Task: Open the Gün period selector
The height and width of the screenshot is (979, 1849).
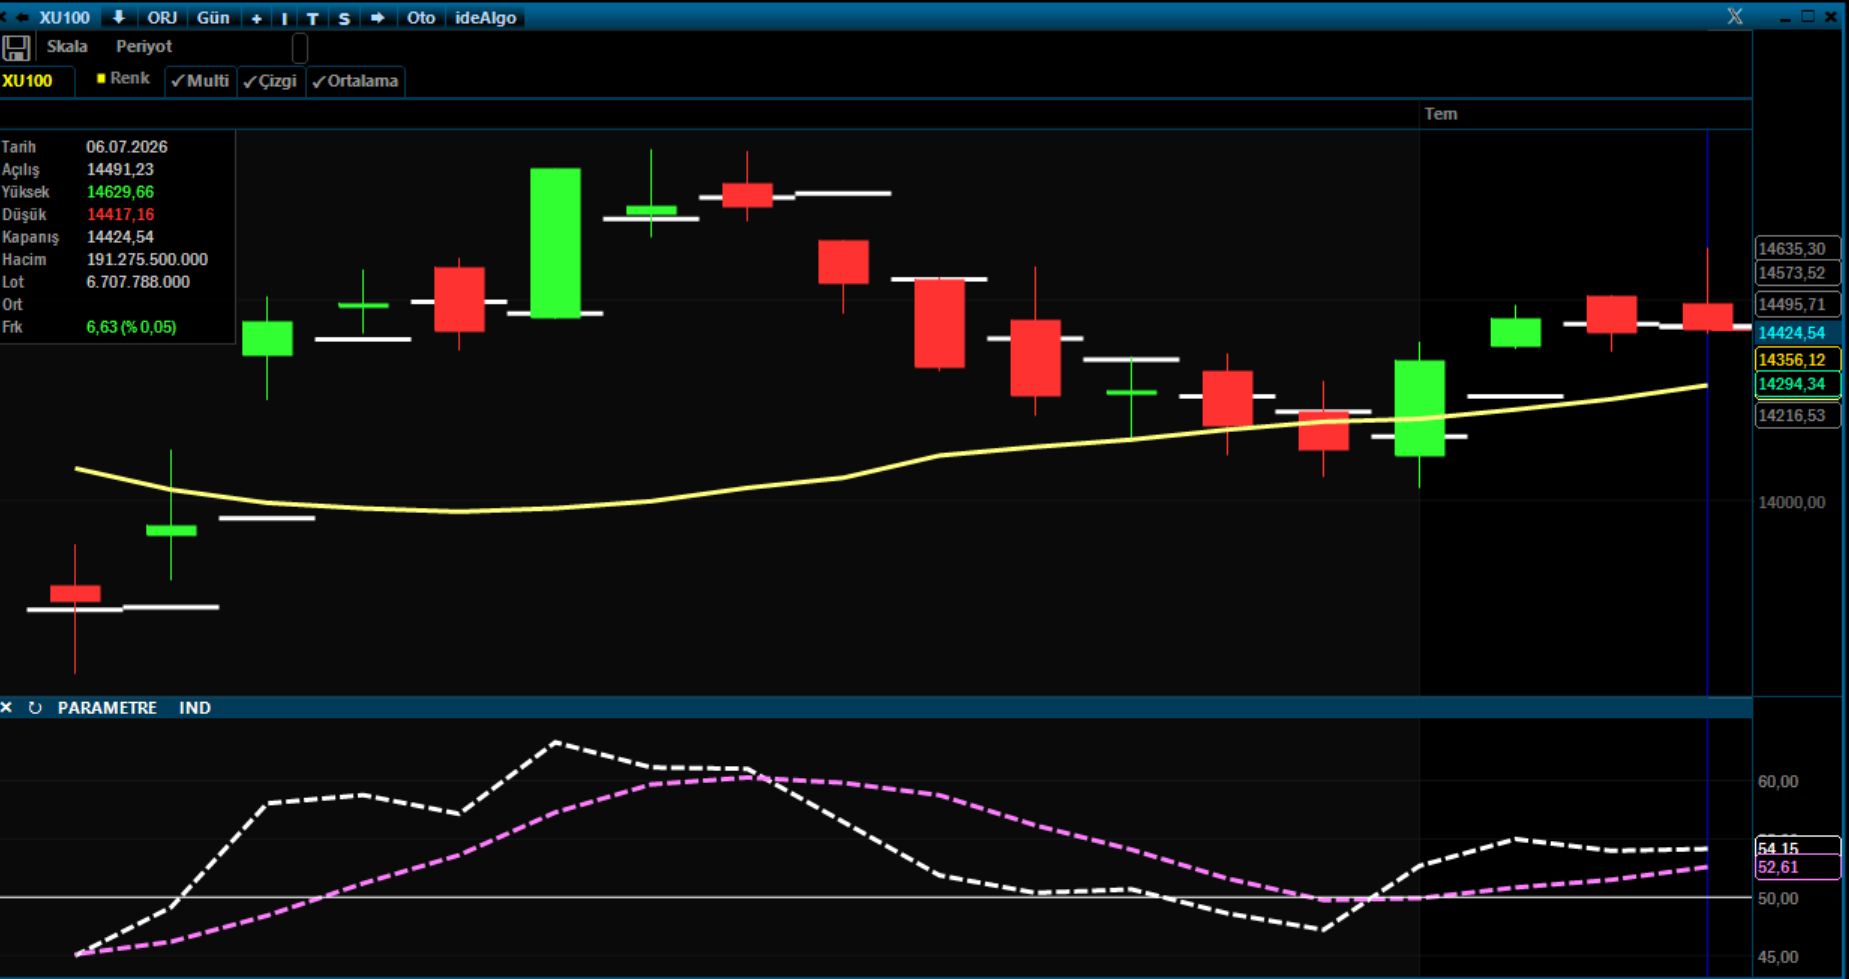Action: (213, 17)
